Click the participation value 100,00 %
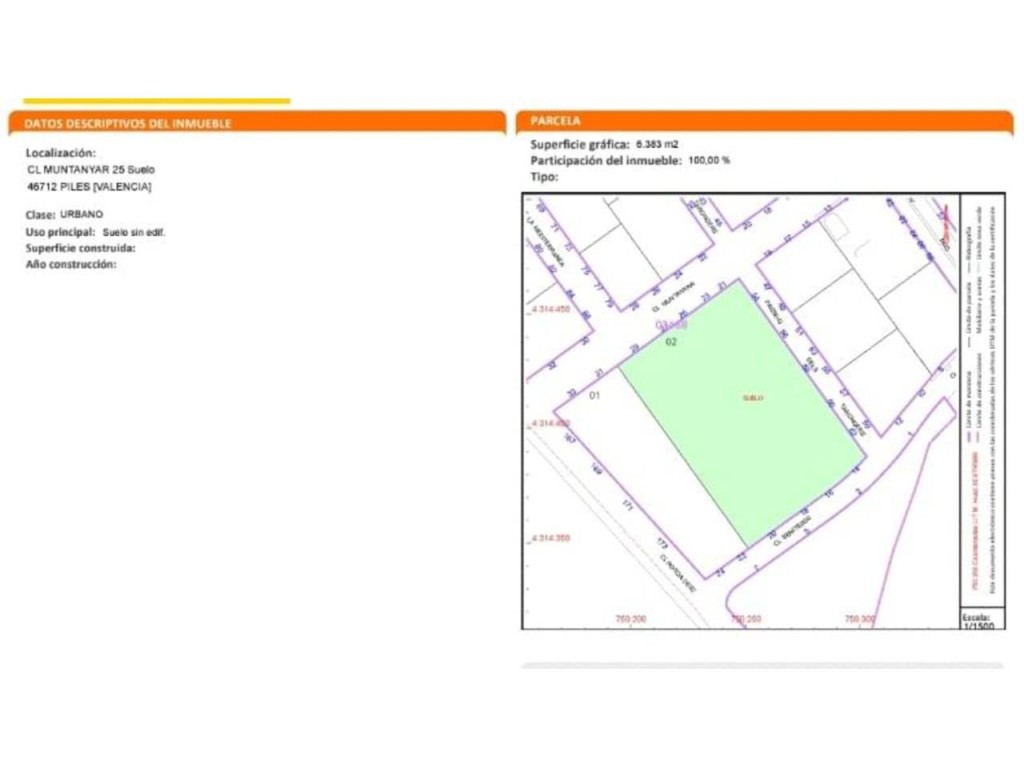Screen dimensions: 1024x768 click(709, 160)
